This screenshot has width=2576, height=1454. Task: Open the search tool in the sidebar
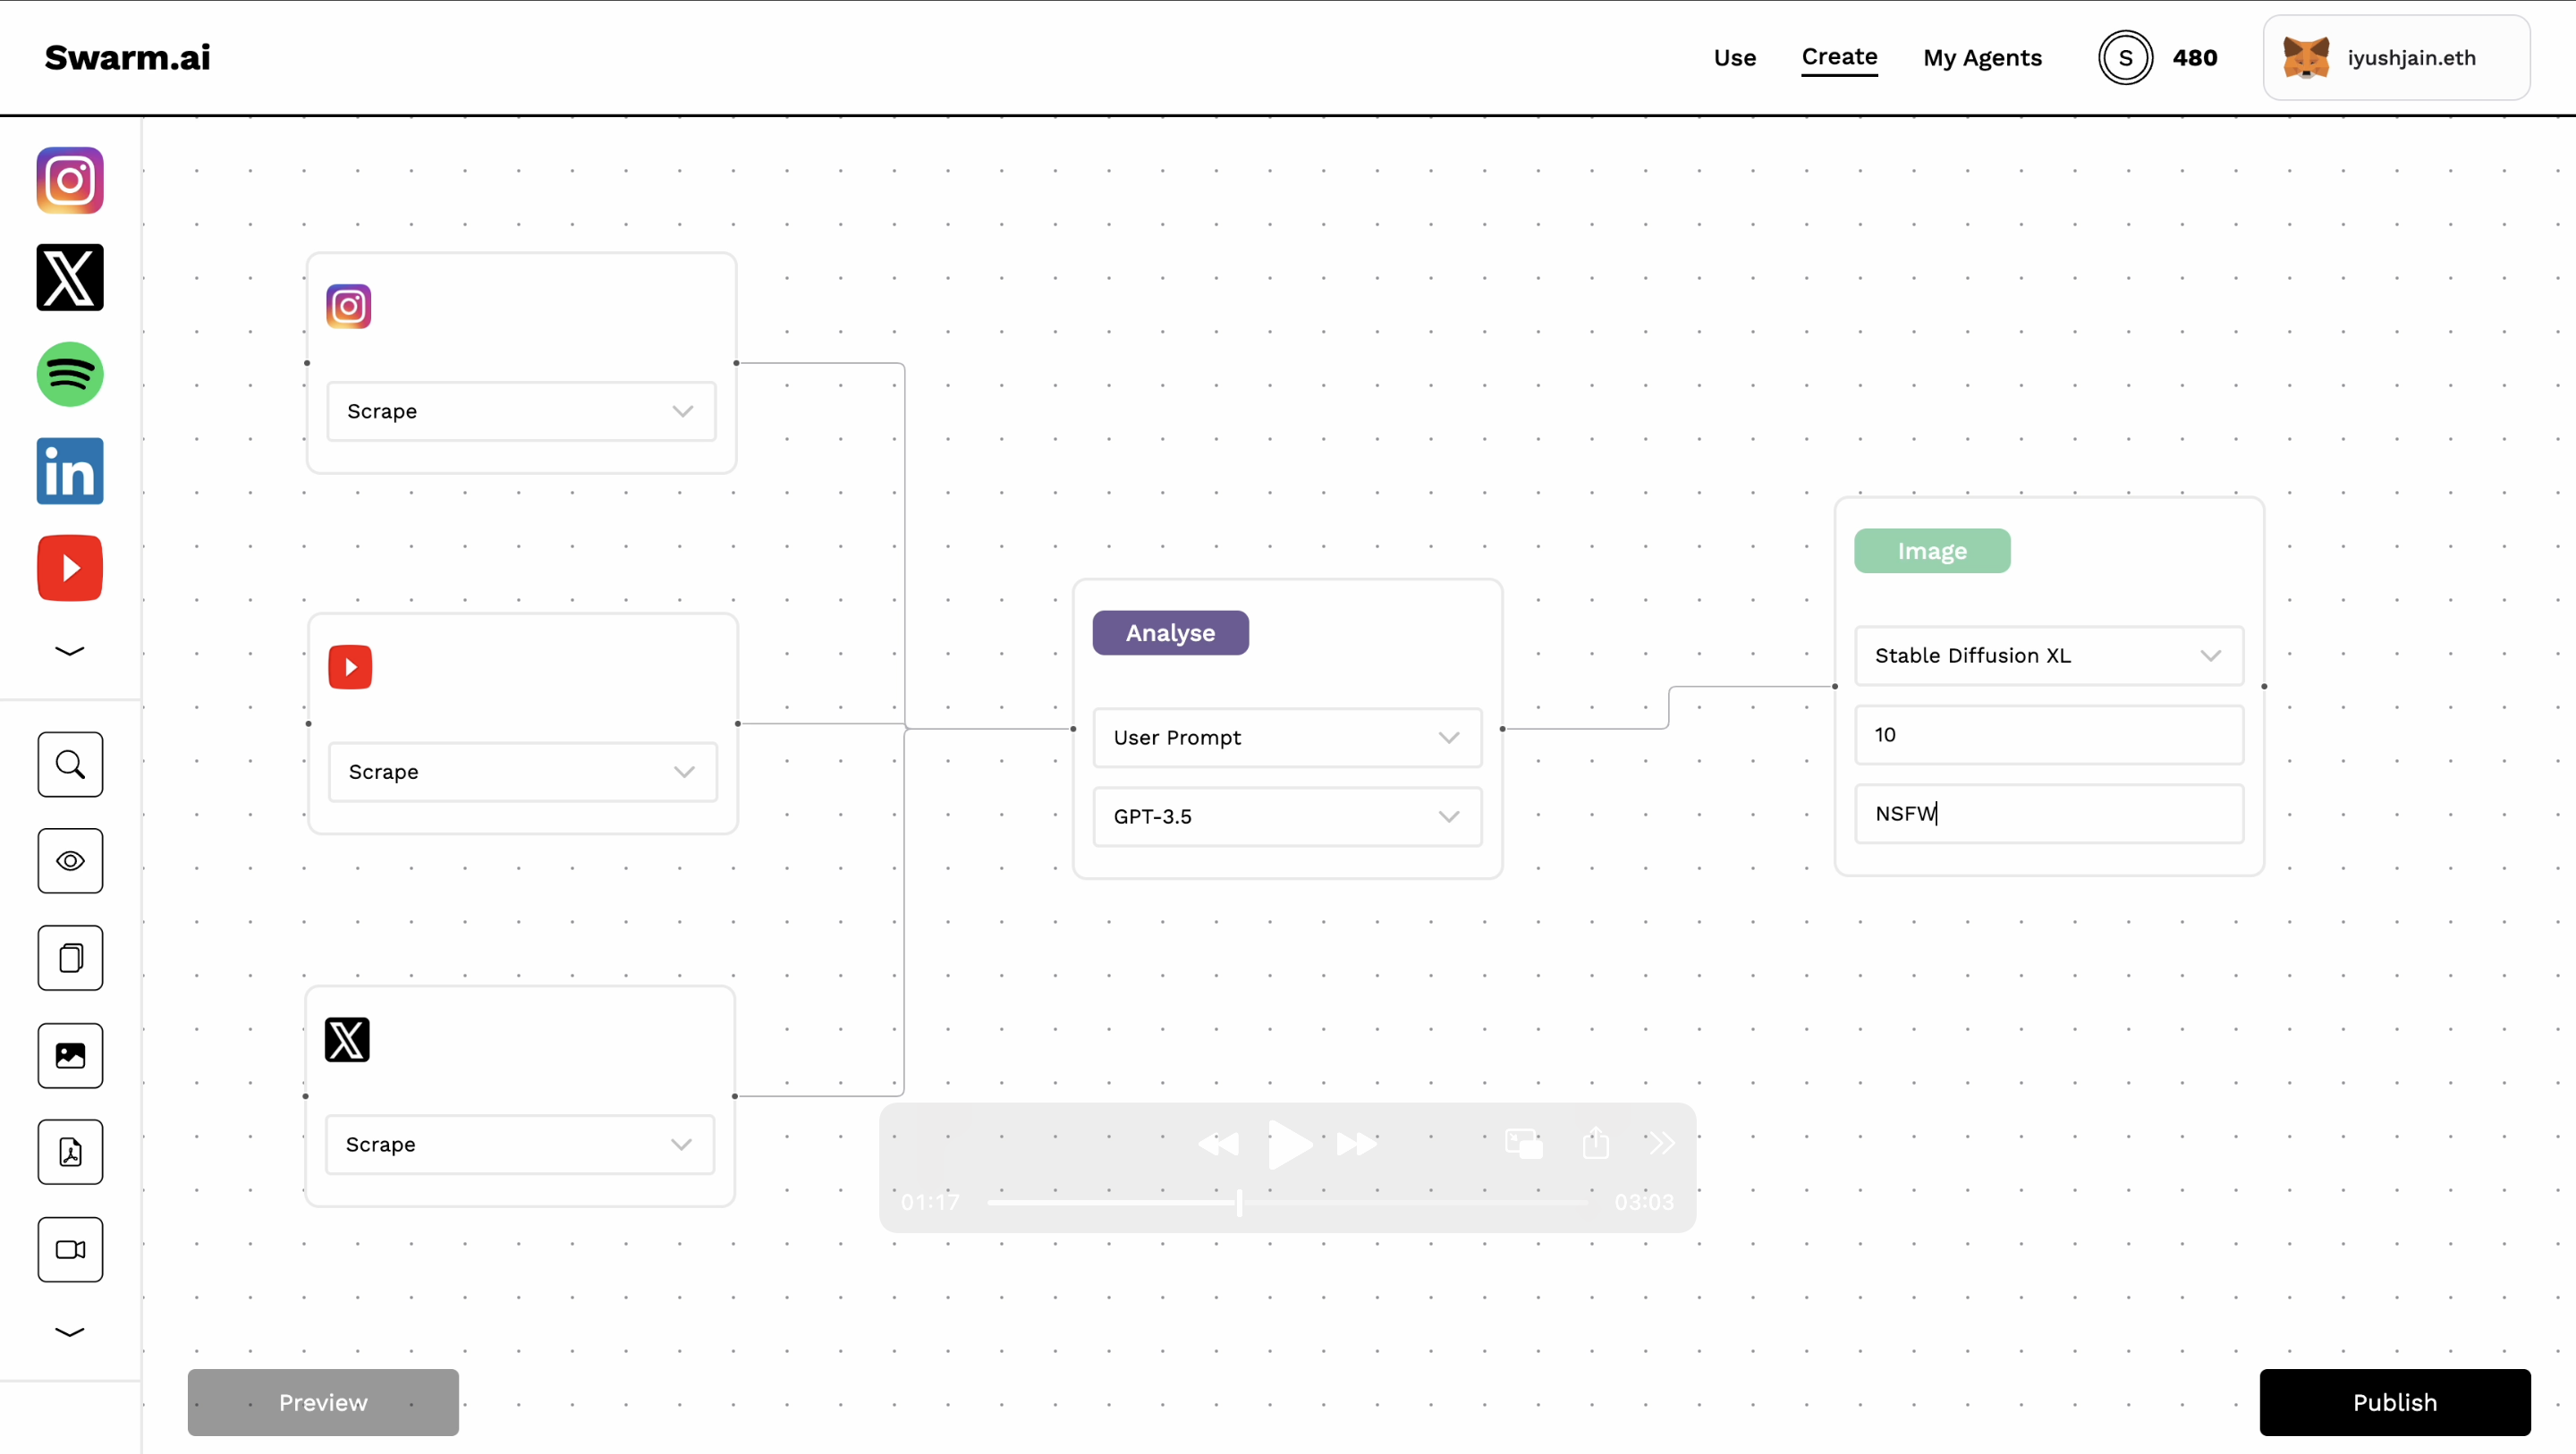(x=70, y=764)
